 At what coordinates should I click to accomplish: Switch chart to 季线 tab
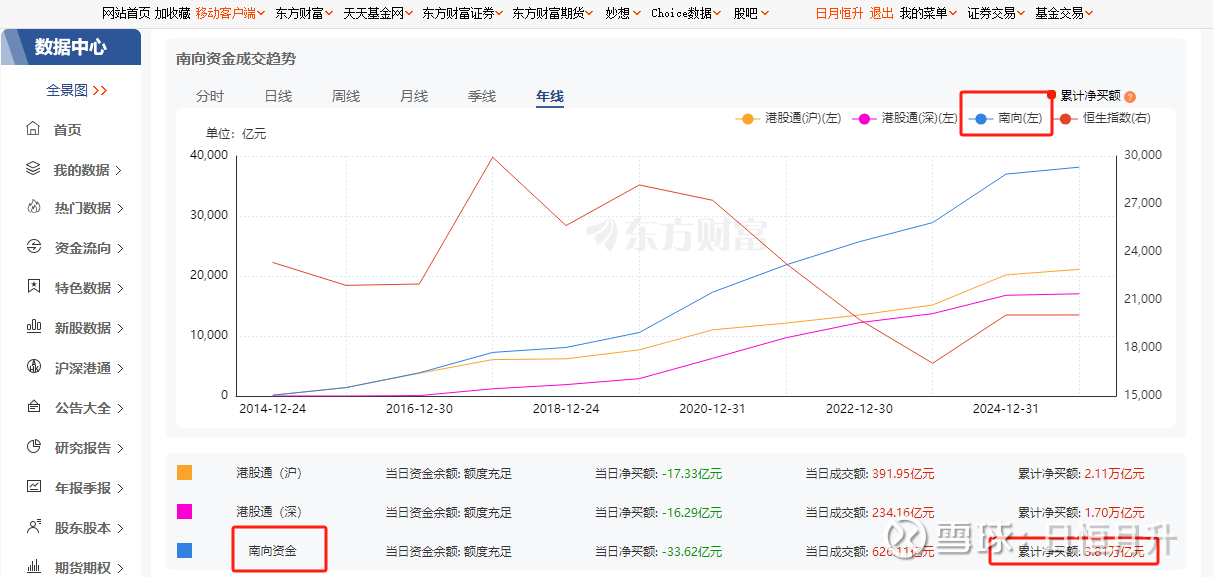click(x=482, y=96)
